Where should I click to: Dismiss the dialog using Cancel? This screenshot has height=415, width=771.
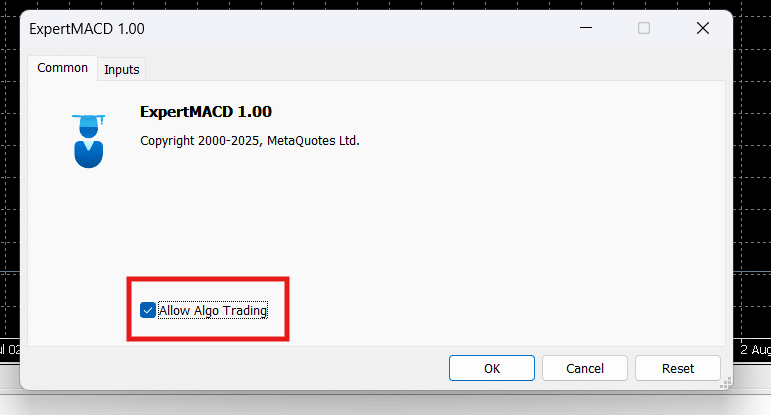pos(585,368)
